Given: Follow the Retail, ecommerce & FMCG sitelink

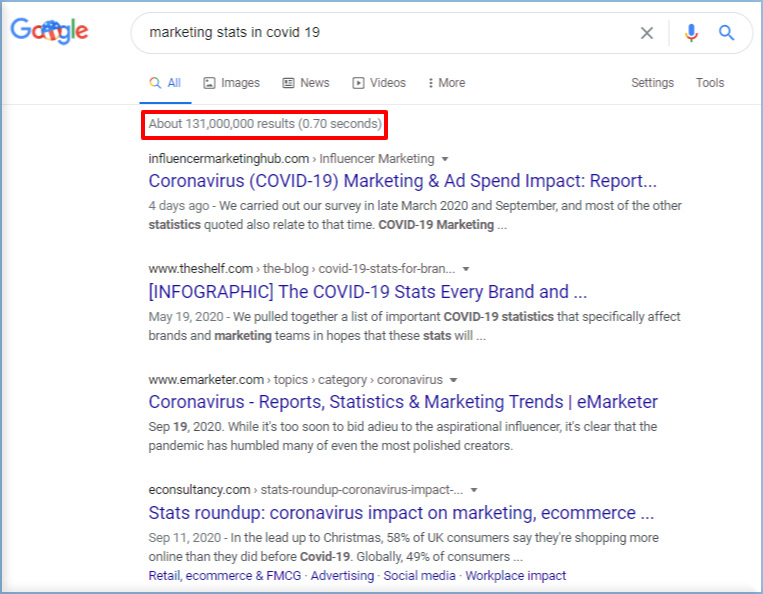Looking at the screenshot, I should pyautogui.click(x=225, y=576).
